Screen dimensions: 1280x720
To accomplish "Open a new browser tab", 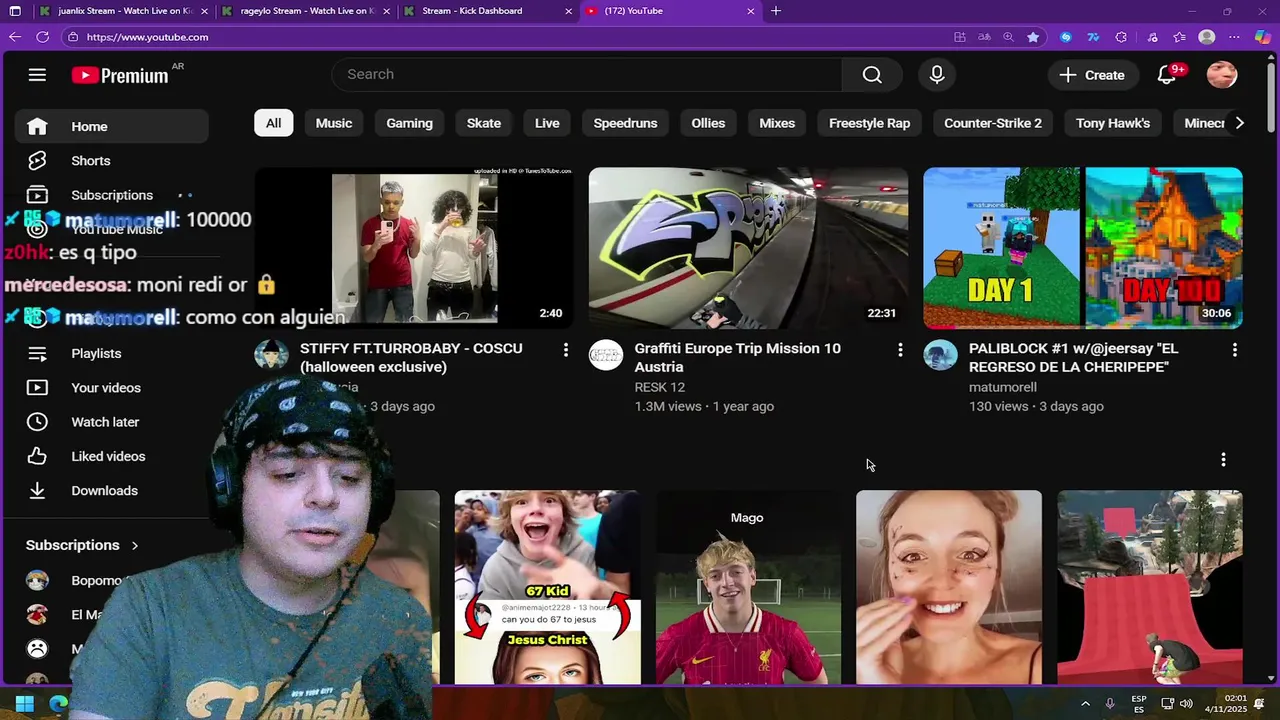I will (x=776, y=11).
